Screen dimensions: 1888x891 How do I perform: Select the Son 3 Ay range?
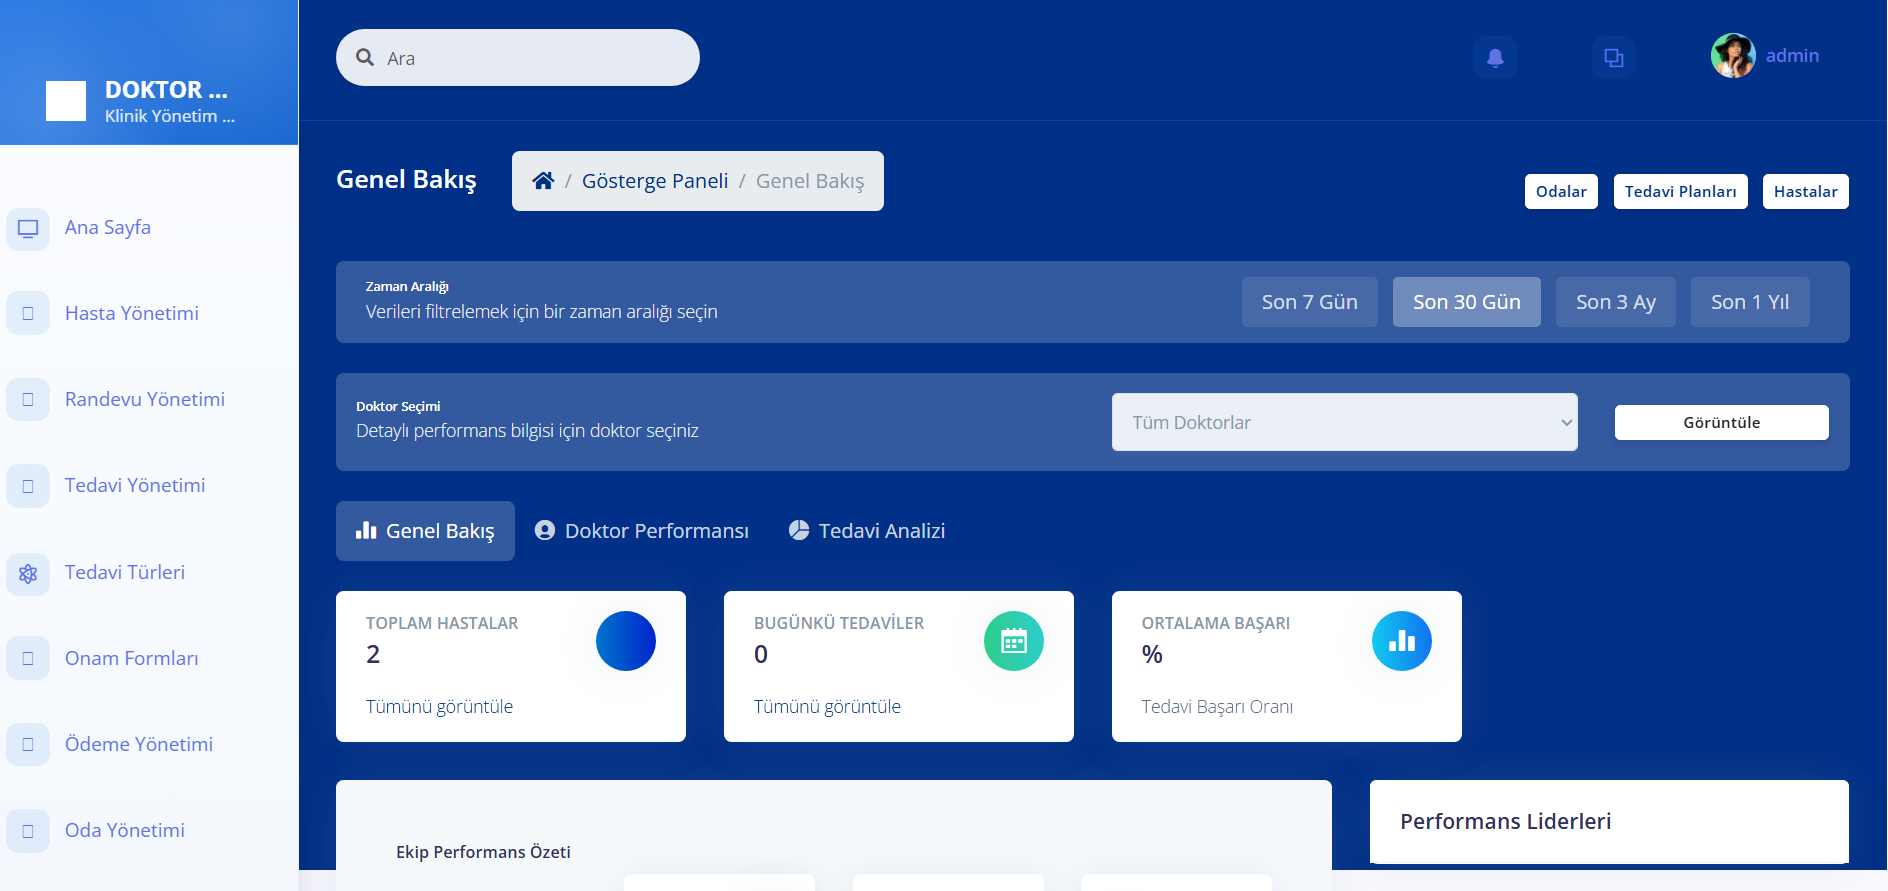click(x=1615, y=302)
